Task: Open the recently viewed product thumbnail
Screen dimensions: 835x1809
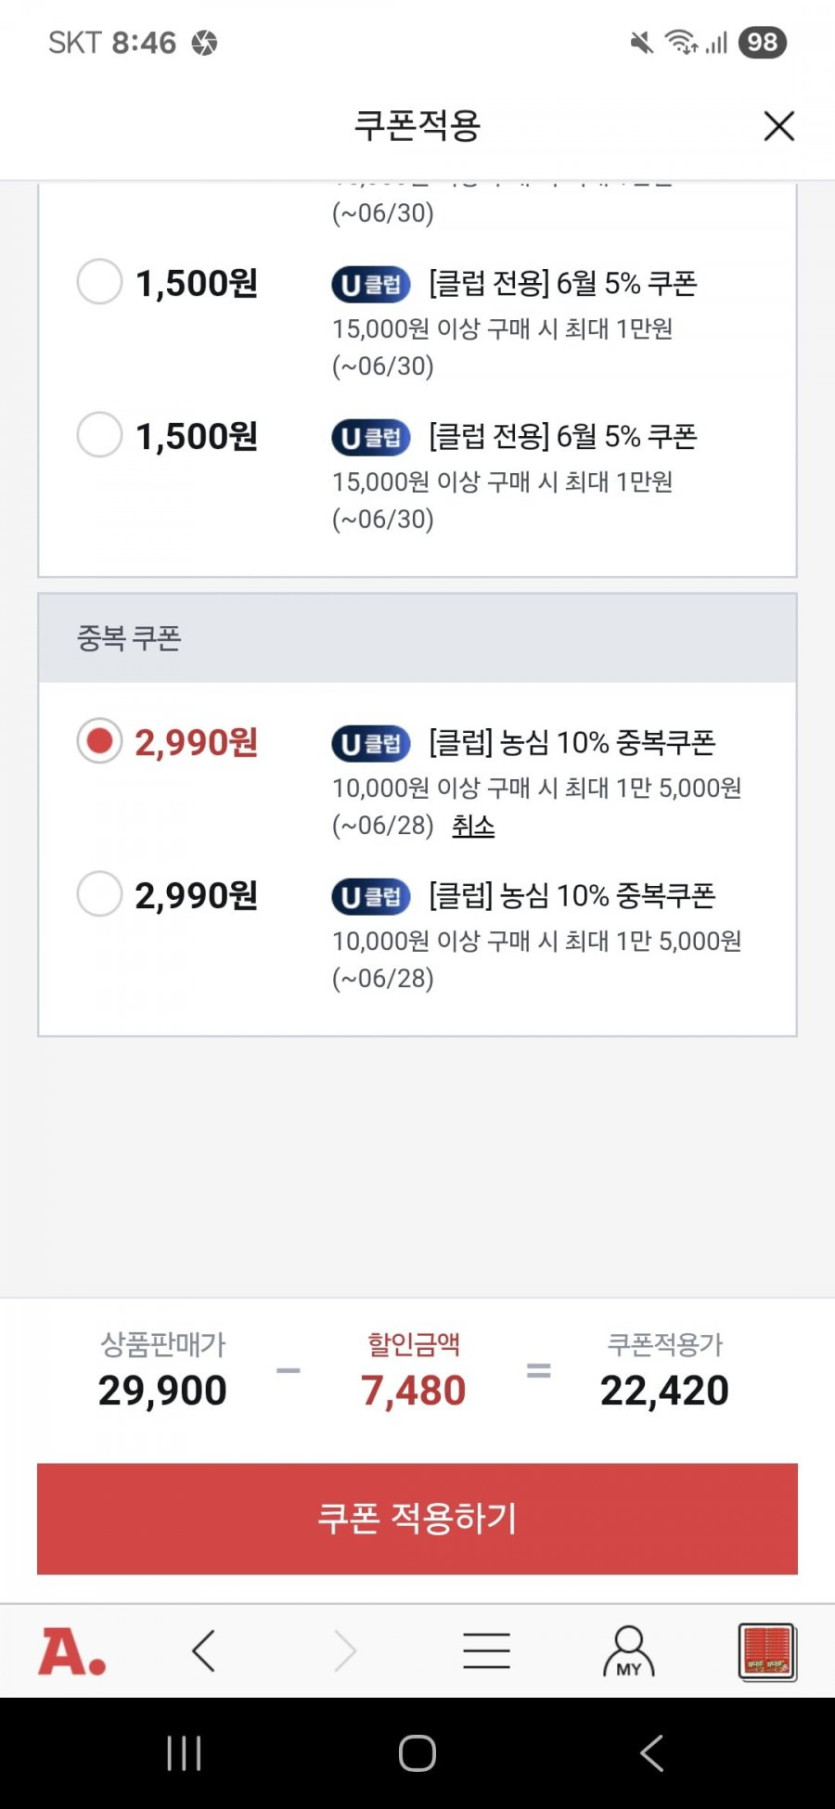Action: click(767, 1651)
